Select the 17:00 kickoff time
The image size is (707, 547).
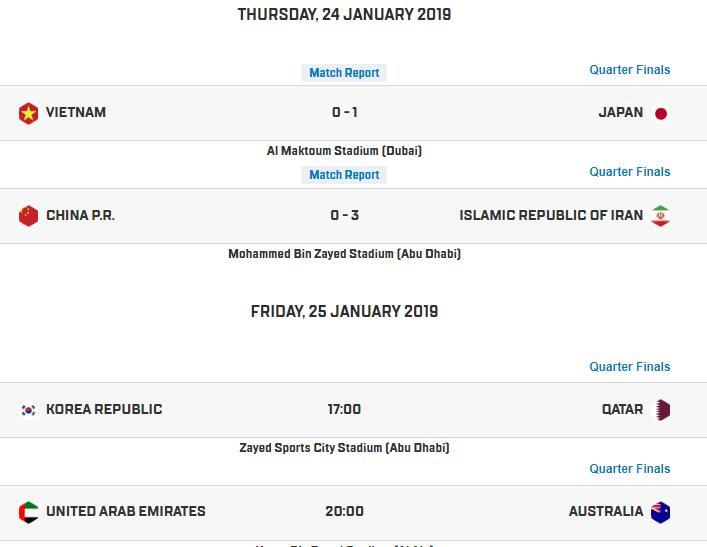344,409
